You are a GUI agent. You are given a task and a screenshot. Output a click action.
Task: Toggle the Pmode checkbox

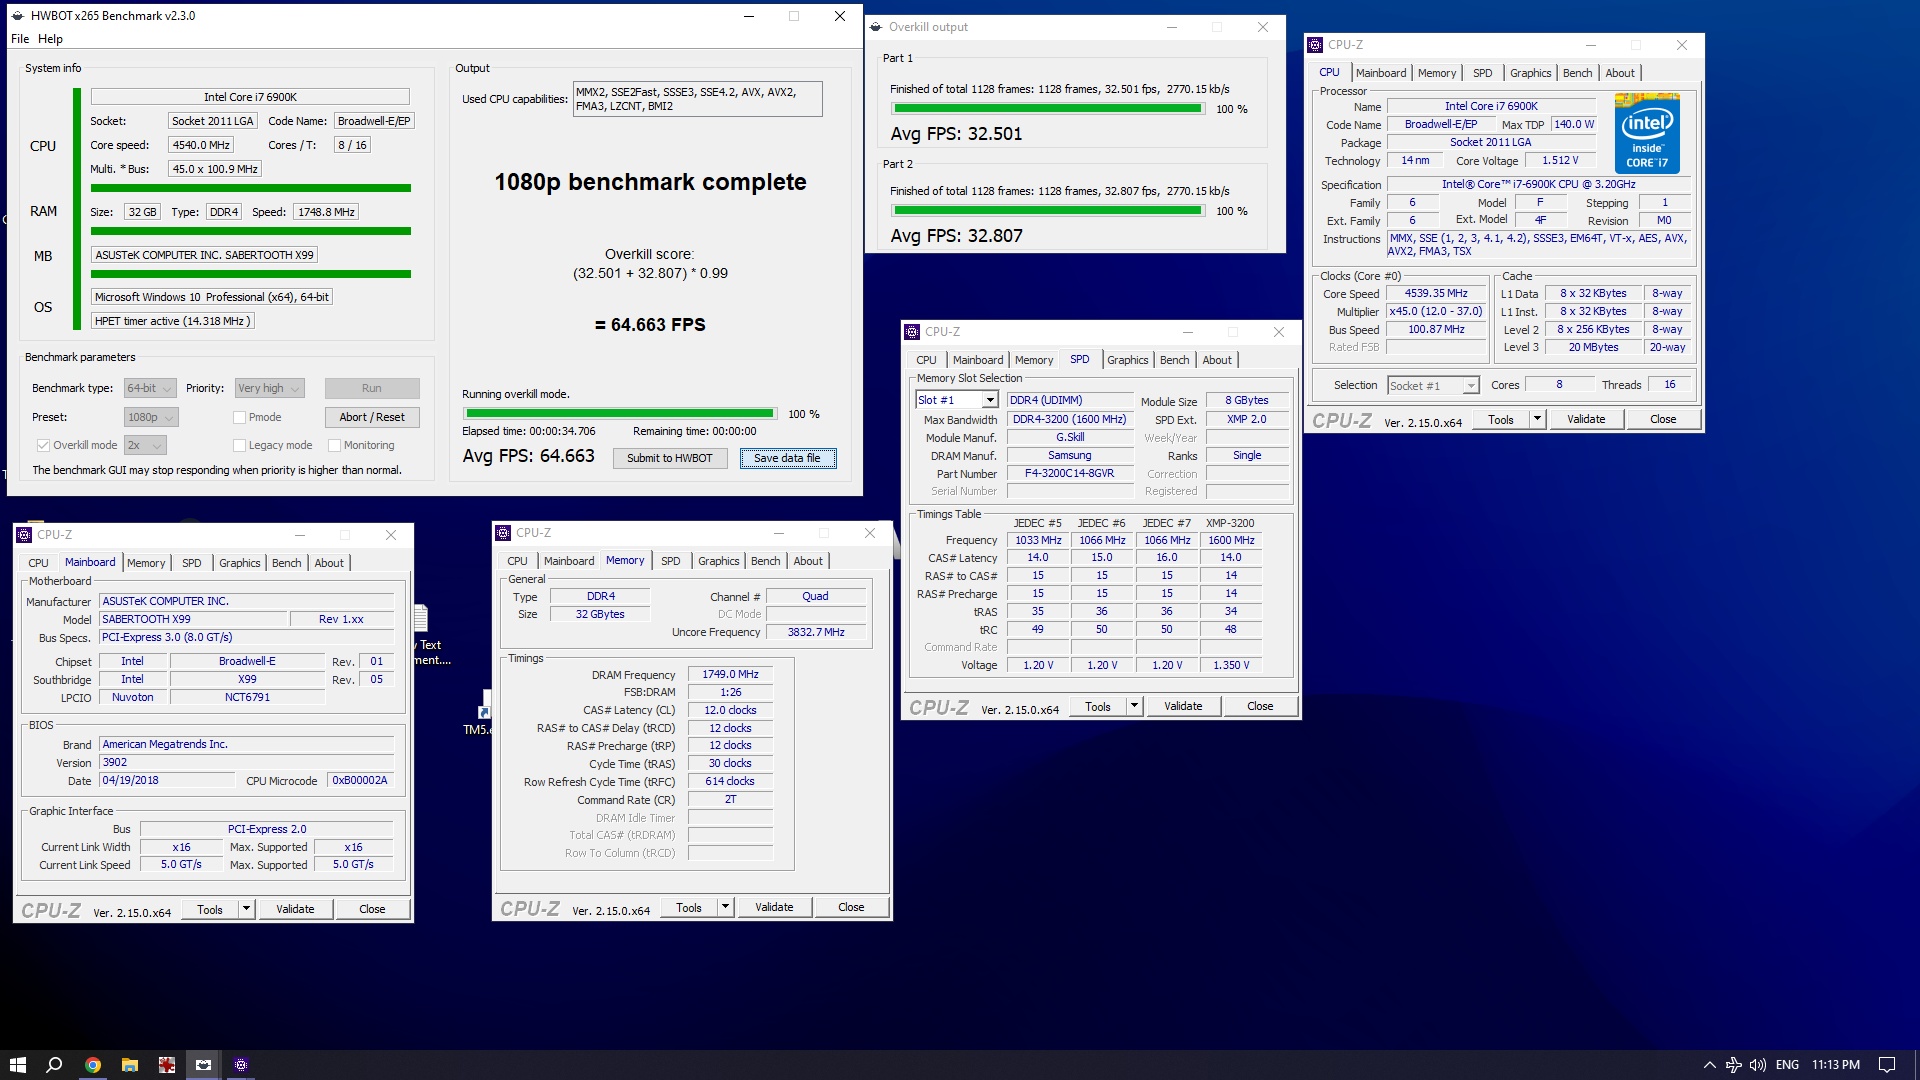point(239,417)
